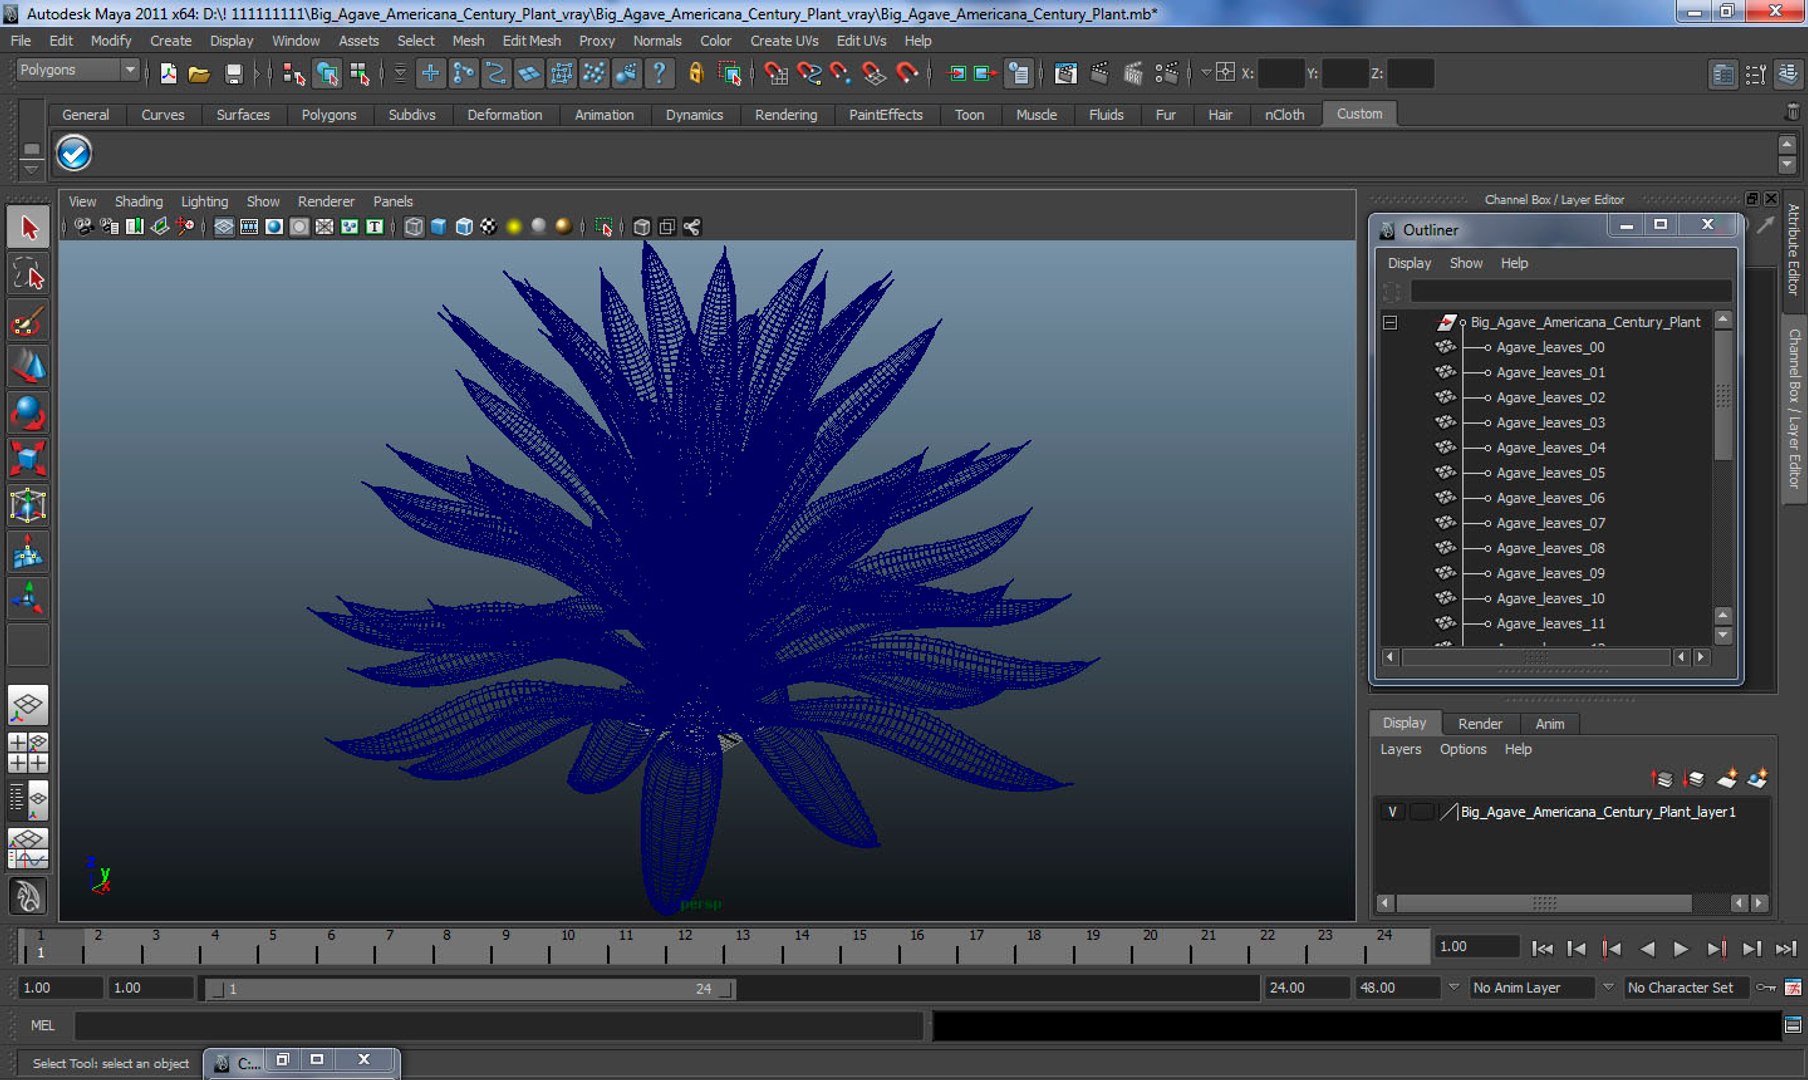1808x1080 pixels.
Task: Create a new empty display layer
Action: 1727,779
